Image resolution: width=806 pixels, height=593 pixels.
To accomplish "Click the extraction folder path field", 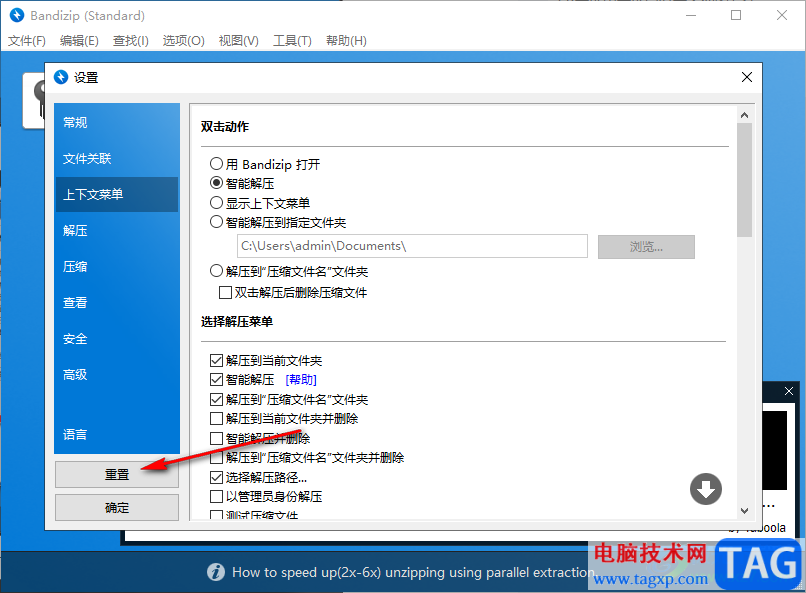I will [412, 246].
